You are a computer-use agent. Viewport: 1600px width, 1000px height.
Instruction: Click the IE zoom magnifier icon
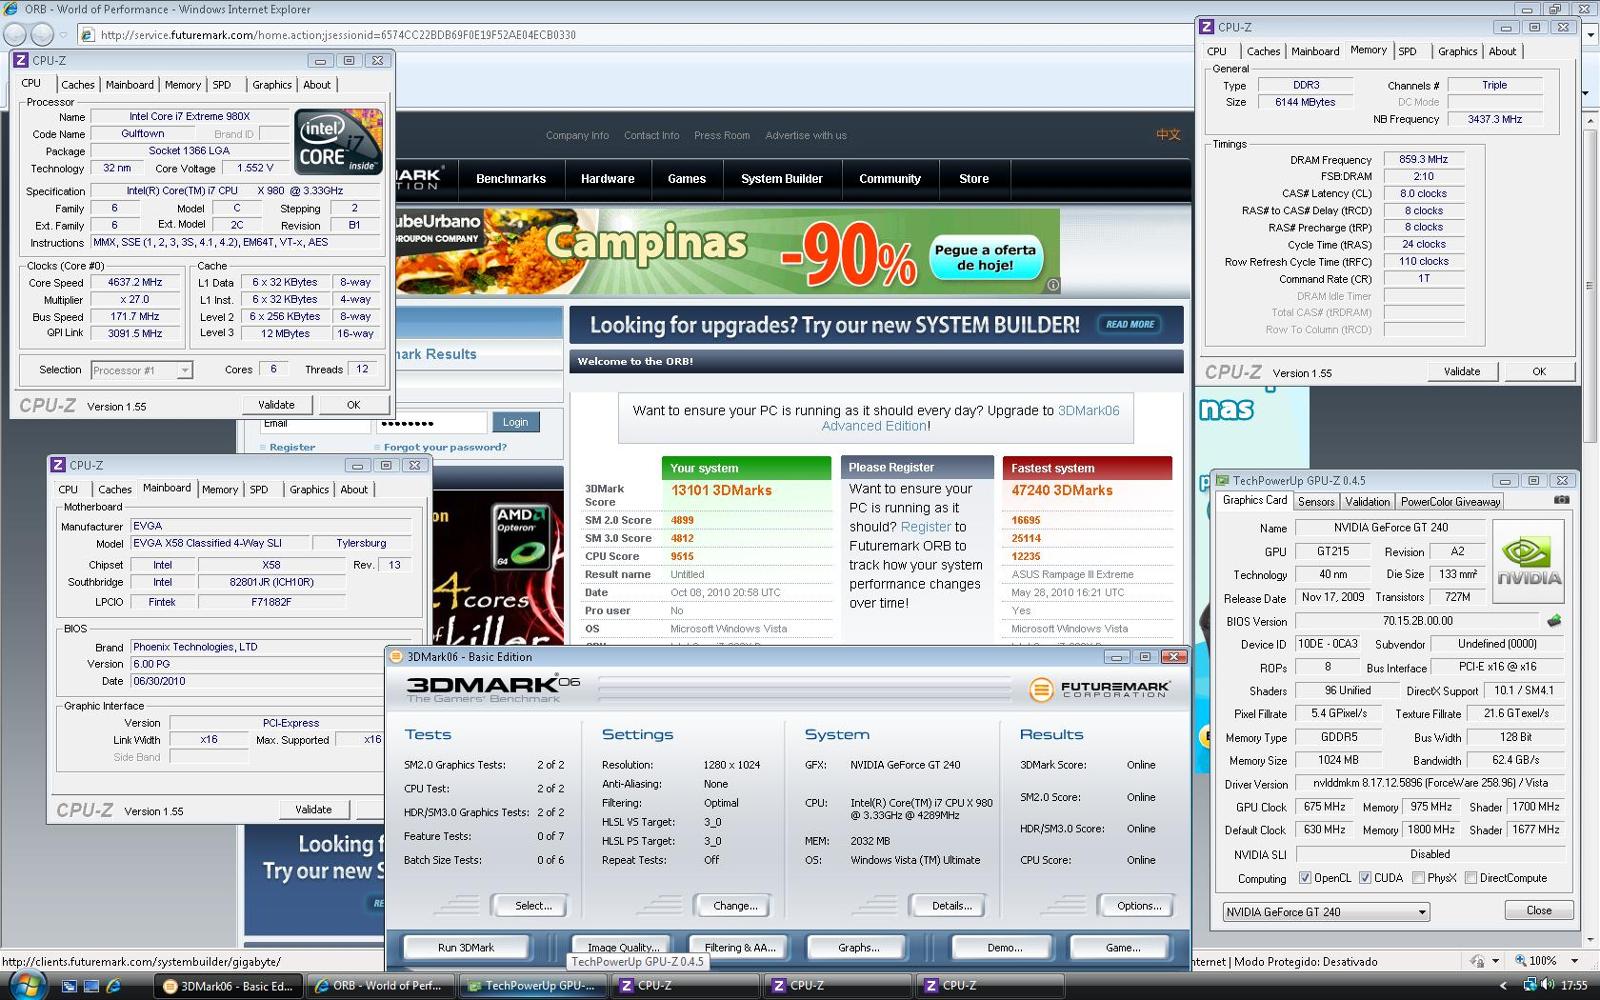[1520, 961]
